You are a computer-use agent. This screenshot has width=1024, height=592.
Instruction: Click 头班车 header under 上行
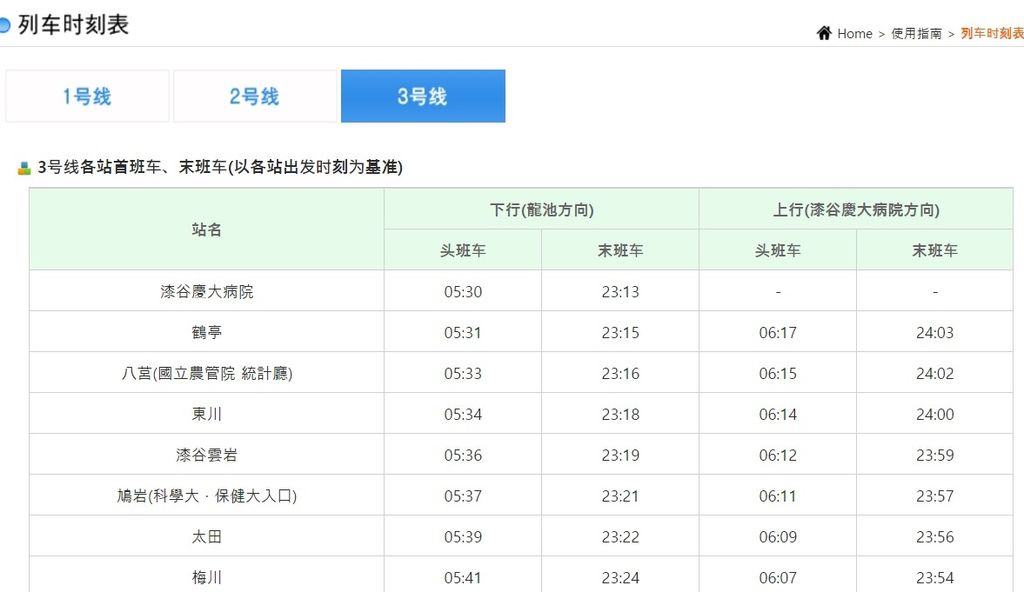pyautogui.click(x=777, y=250)
